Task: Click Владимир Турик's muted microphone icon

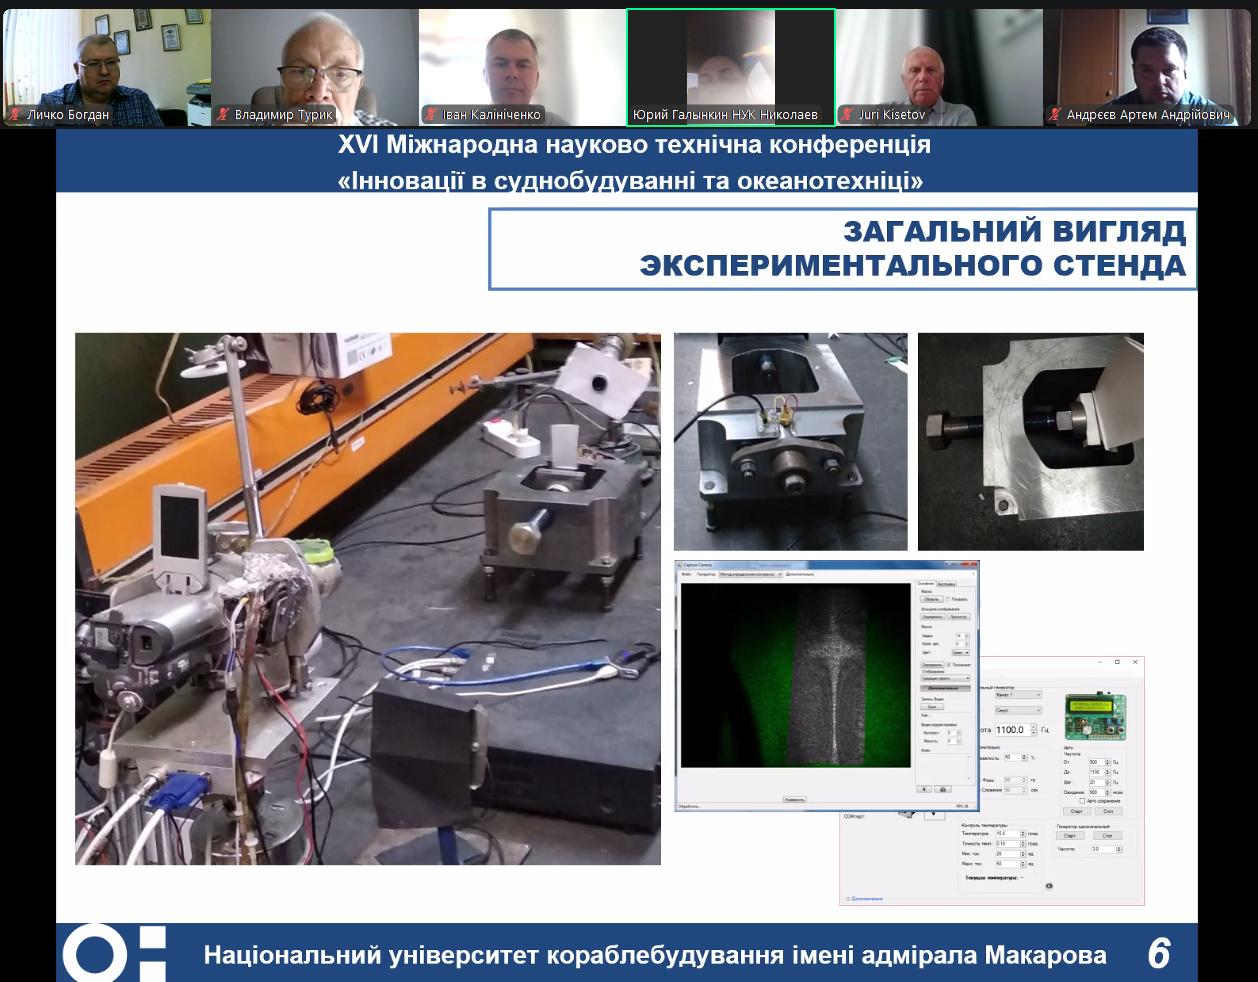Action: pyautogui.click(x=224, y=115)
